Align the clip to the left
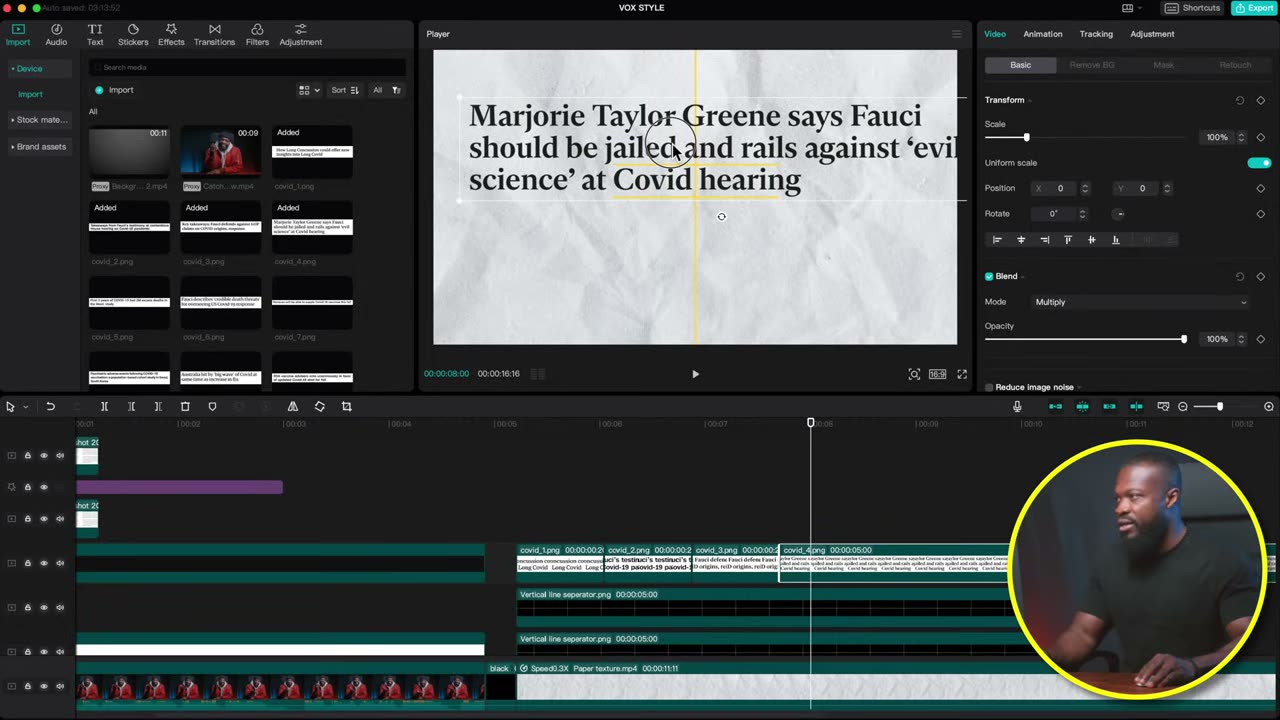The height and width of the screenshot is (720, 1280). point(997,240)
